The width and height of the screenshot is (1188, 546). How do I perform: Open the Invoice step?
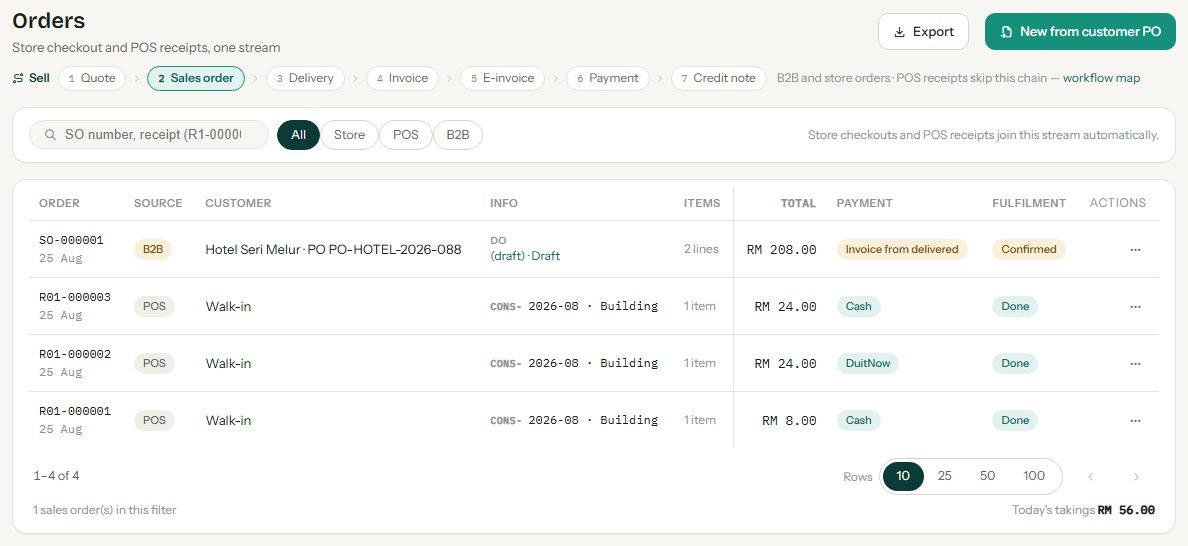coord(402,78)
